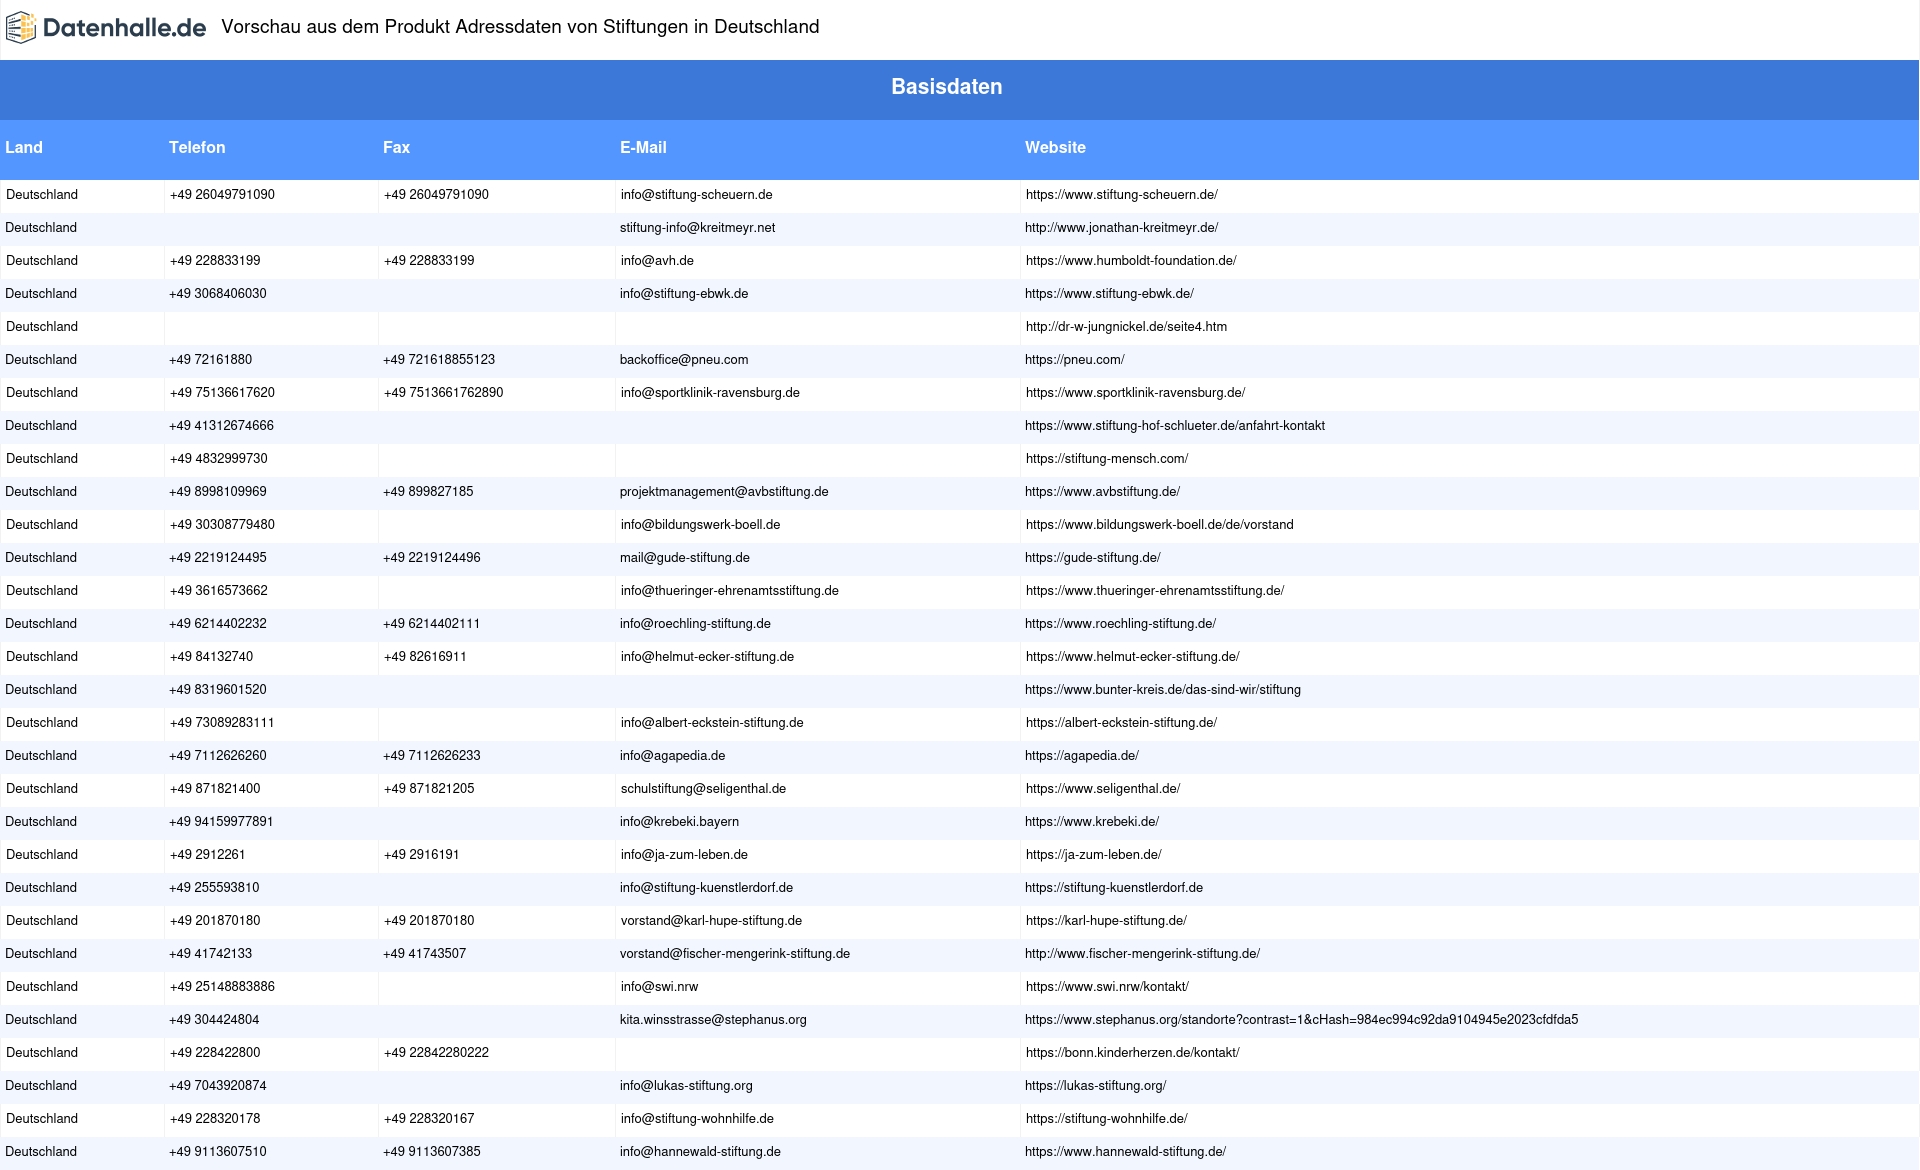Open bunter-kreis.de/das-sind-wir/stiftung link

pyautogui.click(x=1163, y=690)
